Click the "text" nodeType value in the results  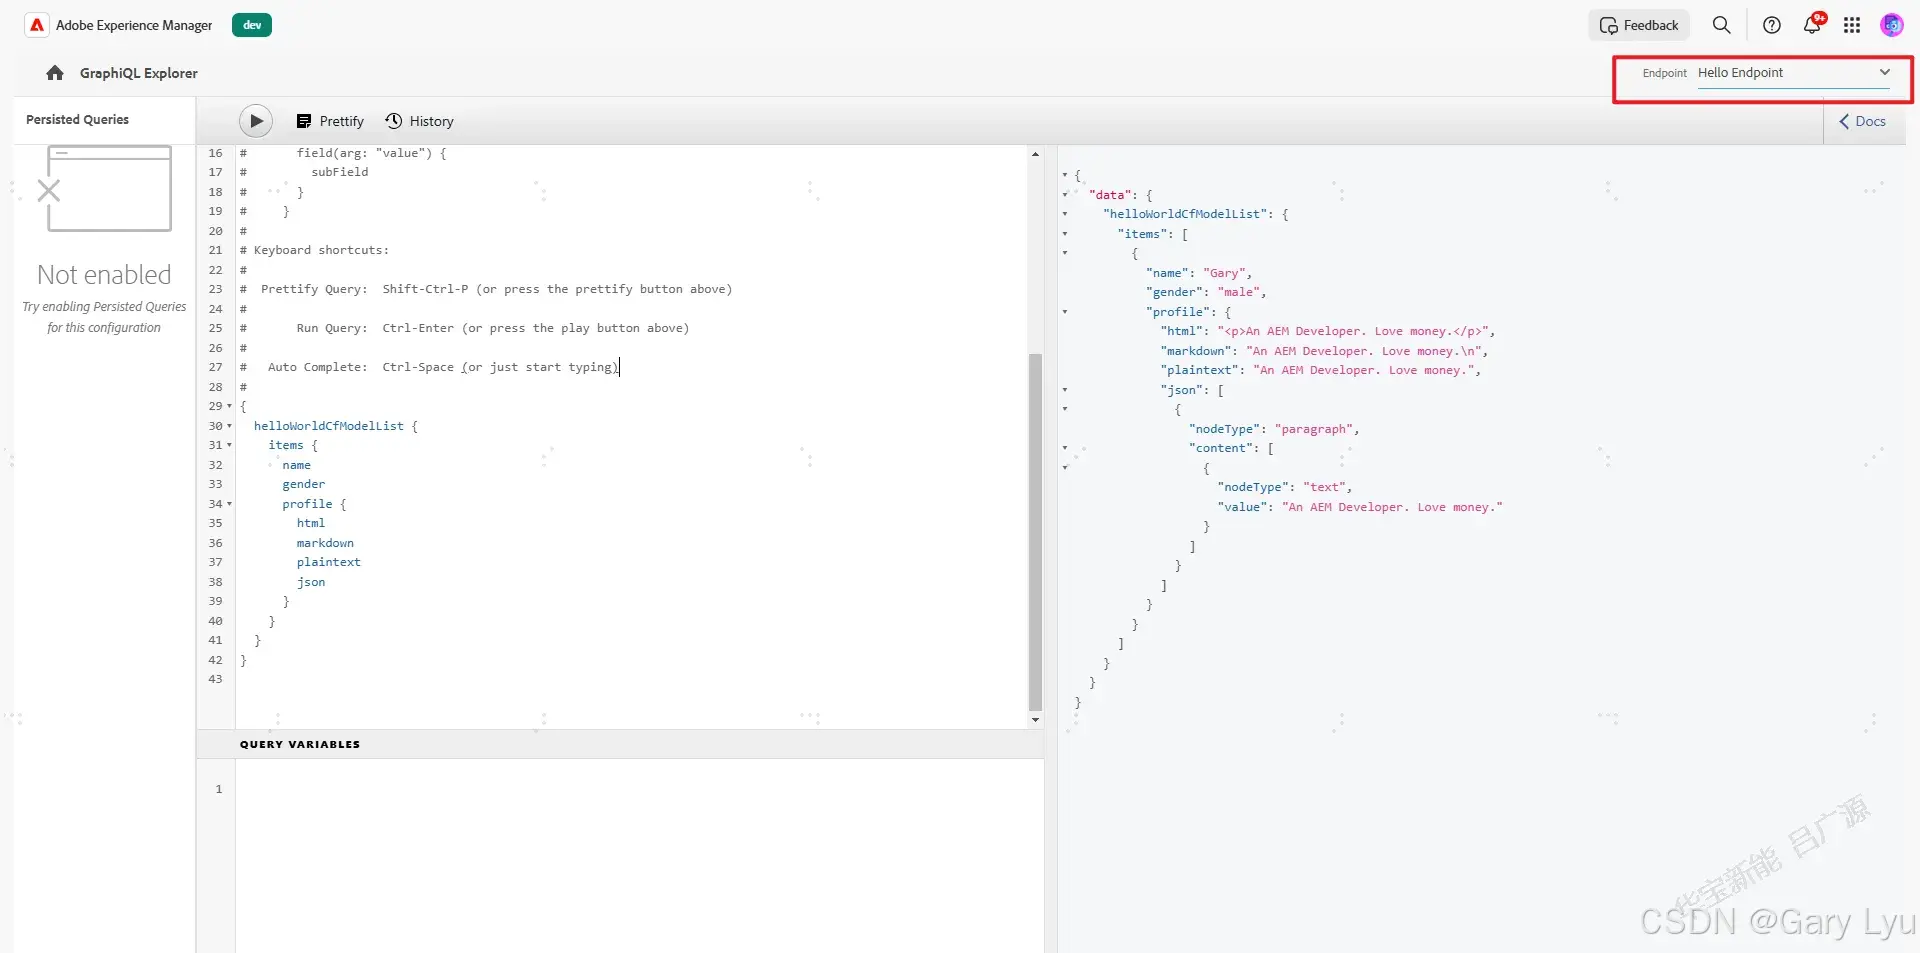(x=1325, y=487)
